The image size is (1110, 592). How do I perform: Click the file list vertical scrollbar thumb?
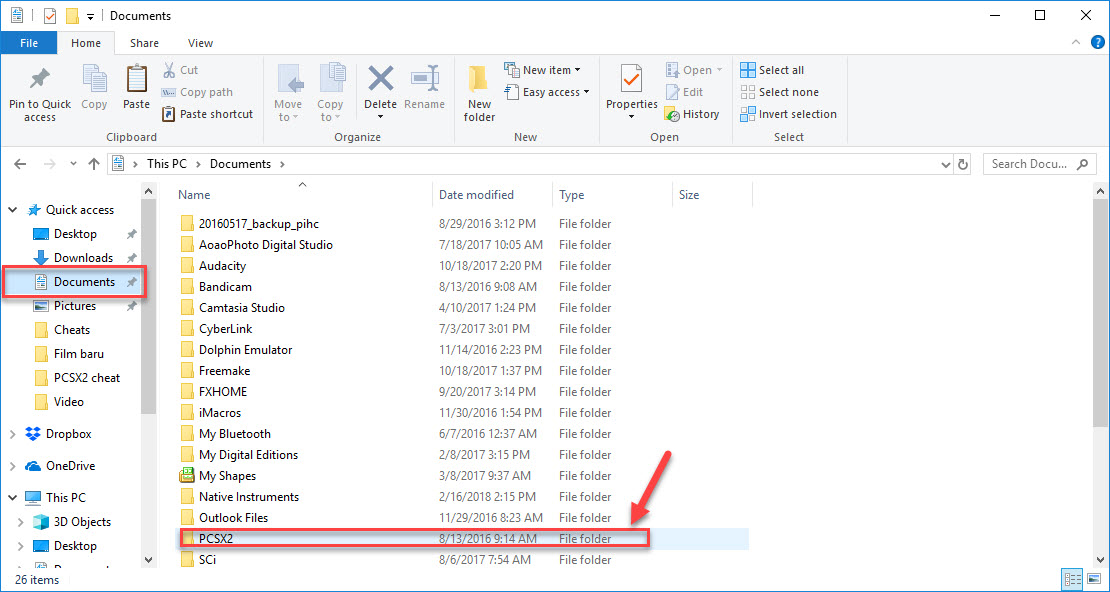pos(1102,315)
